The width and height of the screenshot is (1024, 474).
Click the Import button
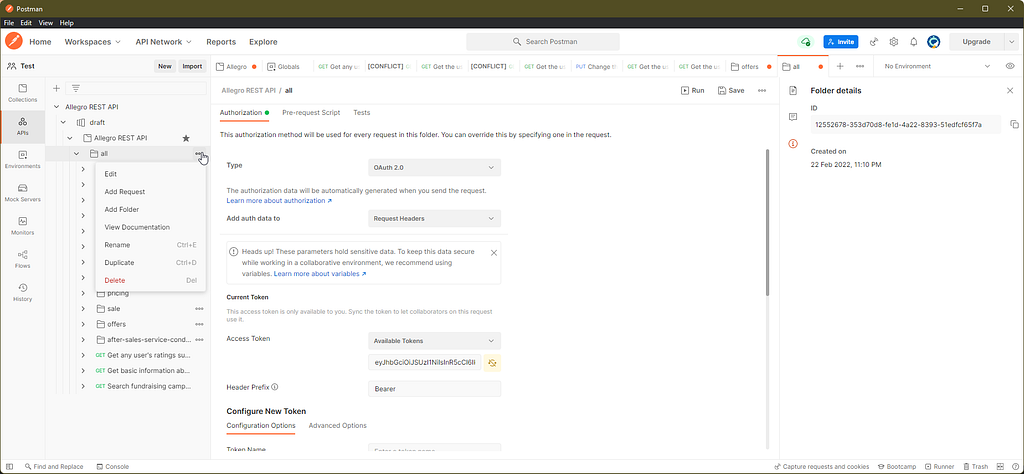click(x=192, y=67)
